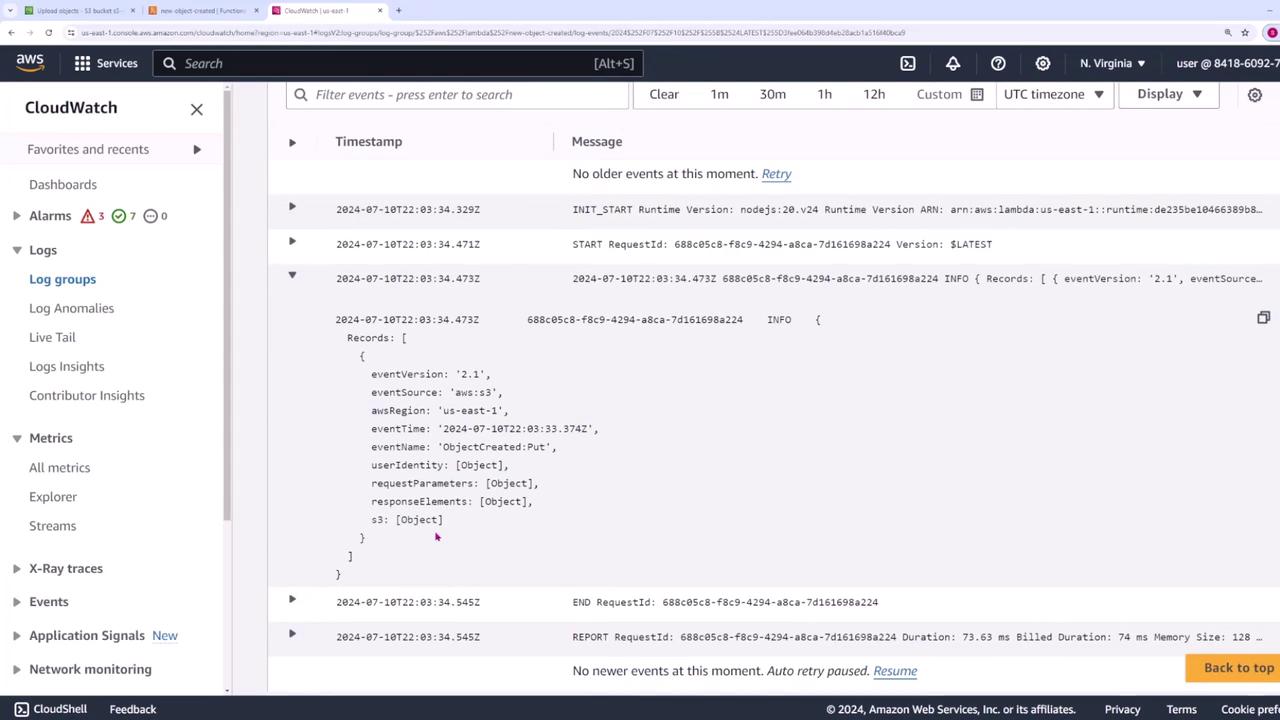The height and width of the screenshot is (720, 1280).
Task: Open custom time range calendar icon
Action: click(x=976, y=94)
